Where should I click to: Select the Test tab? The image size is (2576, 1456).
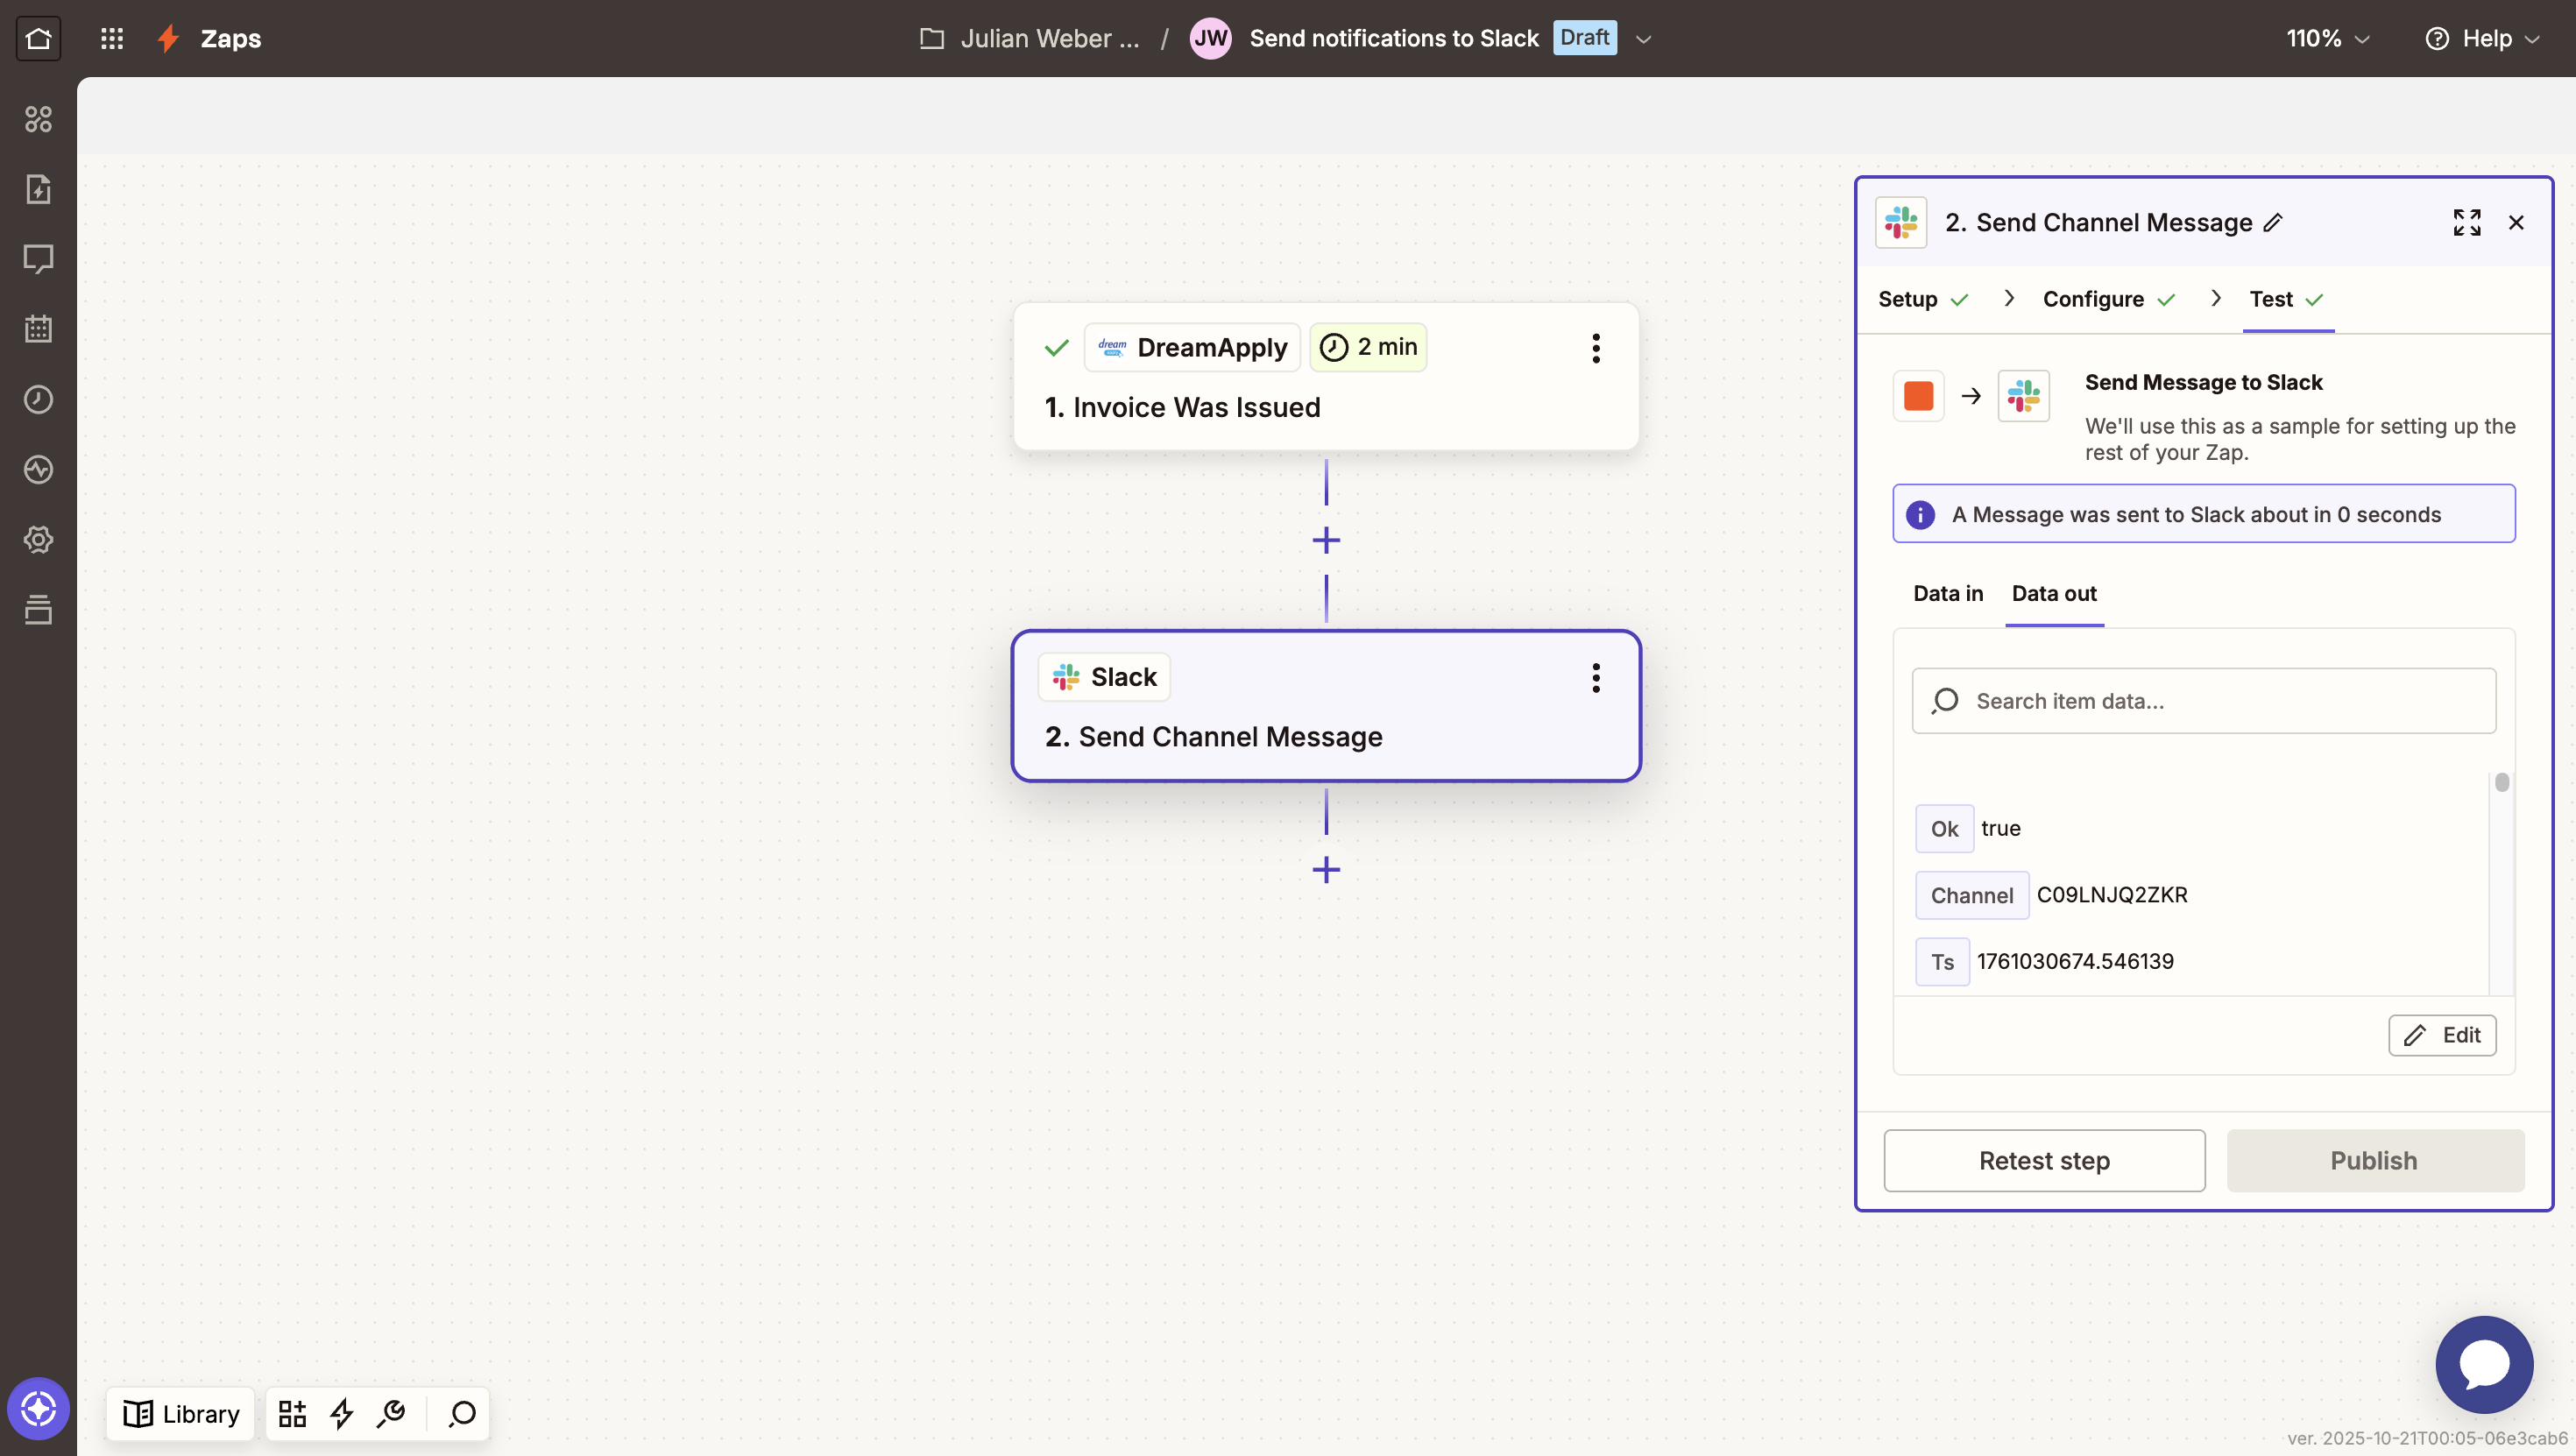coord(2287,299)
